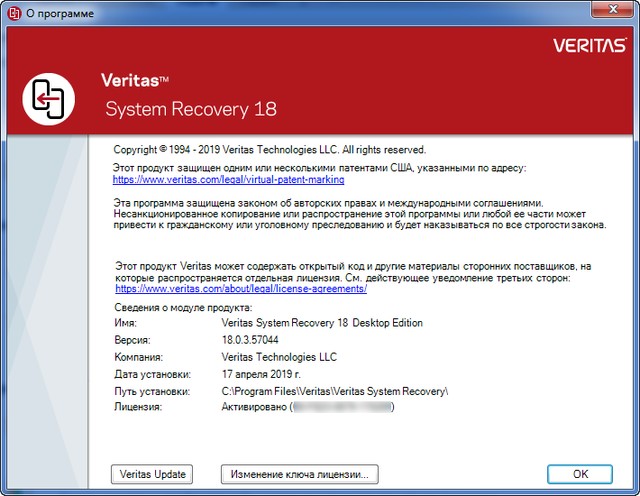640x496 pixels.
Task: Click the installation path C:\Program Files\Veritas
Action: coord(334,391)
